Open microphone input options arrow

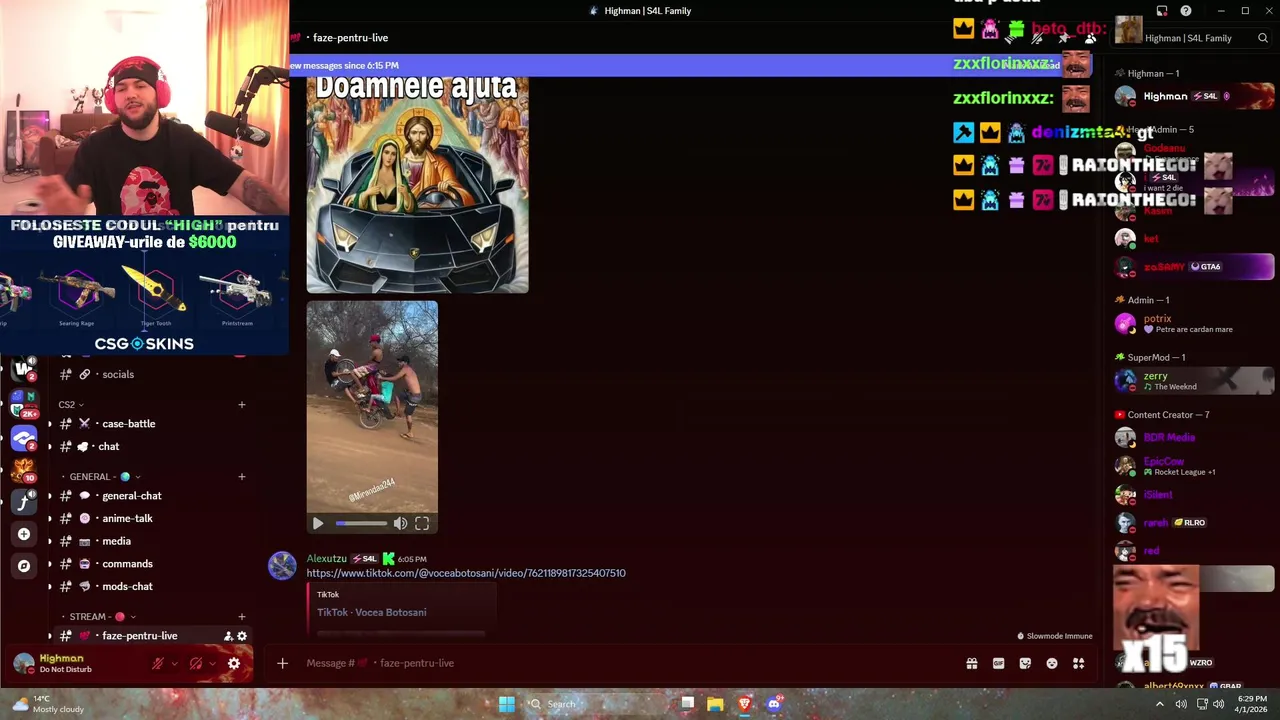174,663
